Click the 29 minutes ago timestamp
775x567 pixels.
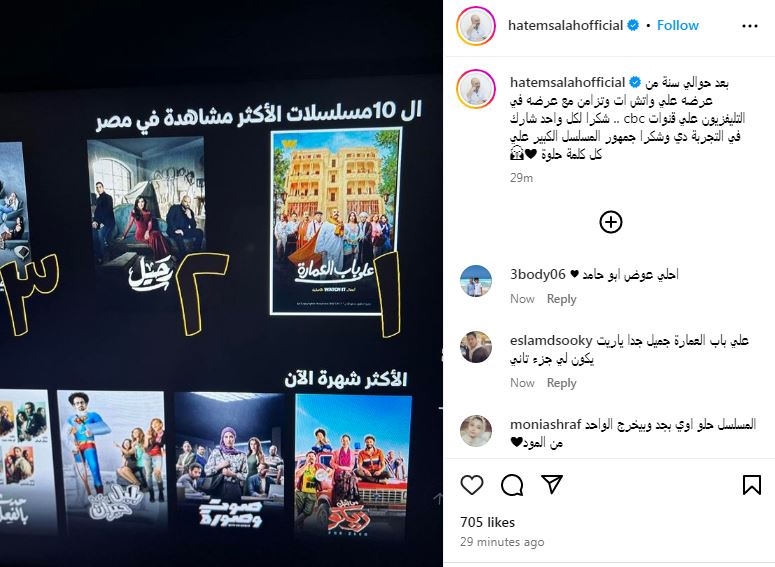point(502,542)
